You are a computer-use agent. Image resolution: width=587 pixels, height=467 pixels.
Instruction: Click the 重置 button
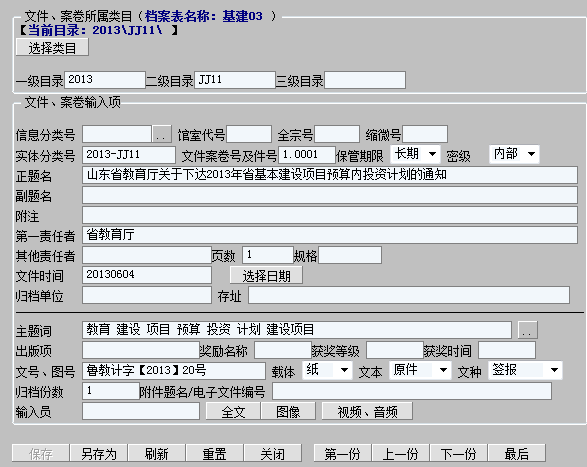pos(215,454)
